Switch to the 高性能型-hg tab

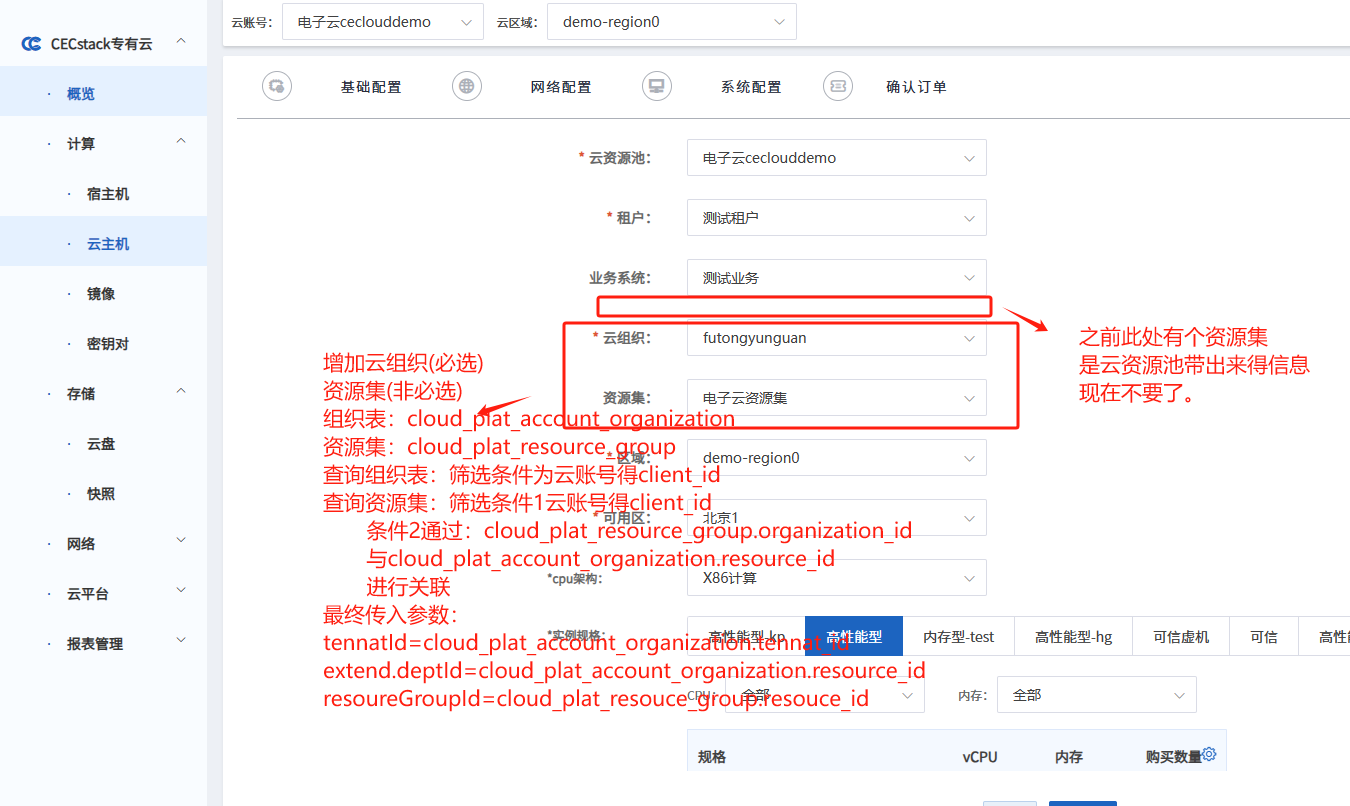(1073, 637)
